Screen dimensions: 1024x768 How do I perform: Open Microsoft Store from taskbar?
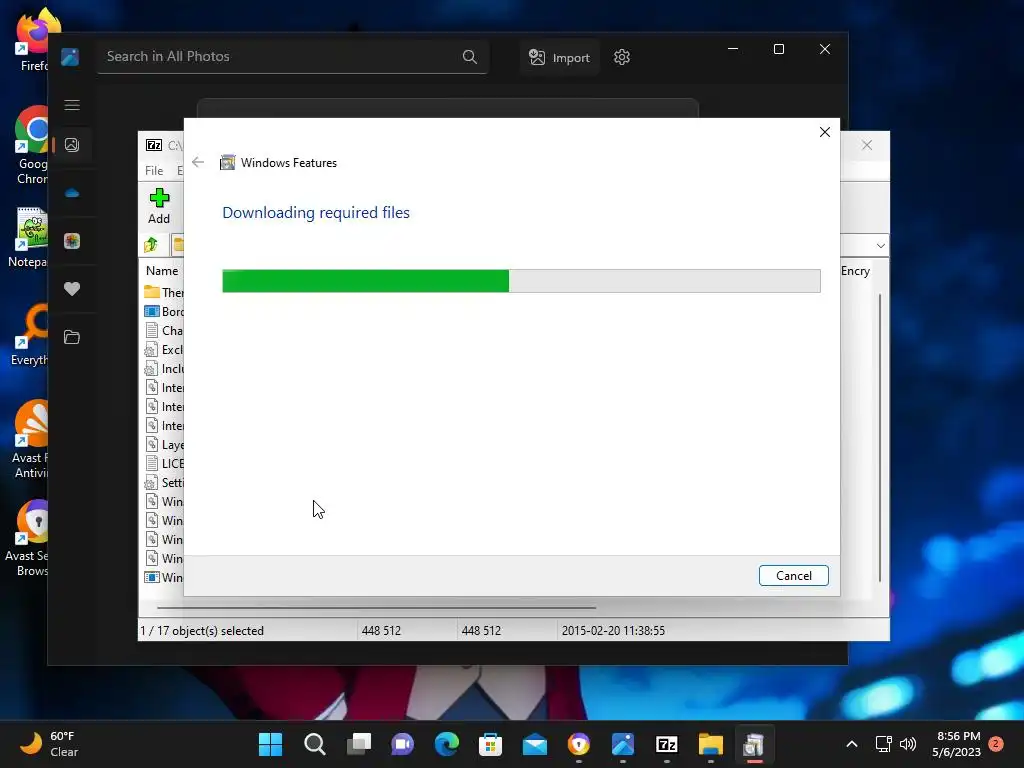pos(490,744)
